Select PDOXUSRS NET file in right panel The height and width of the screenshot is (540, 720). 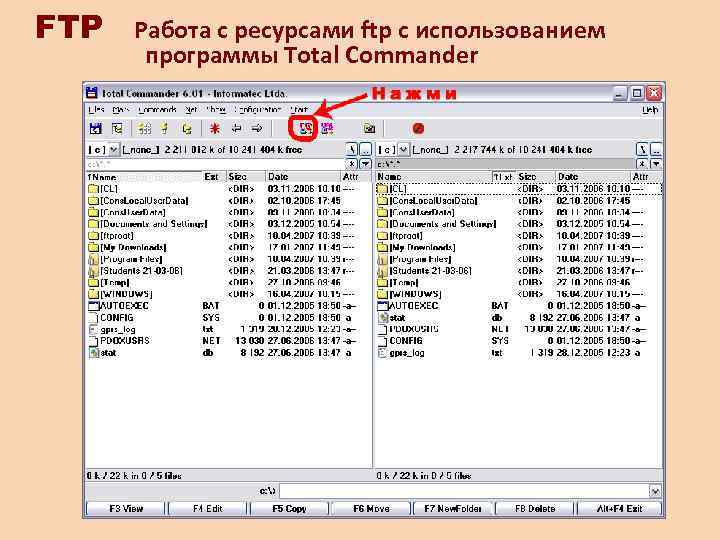click(519, 329)
